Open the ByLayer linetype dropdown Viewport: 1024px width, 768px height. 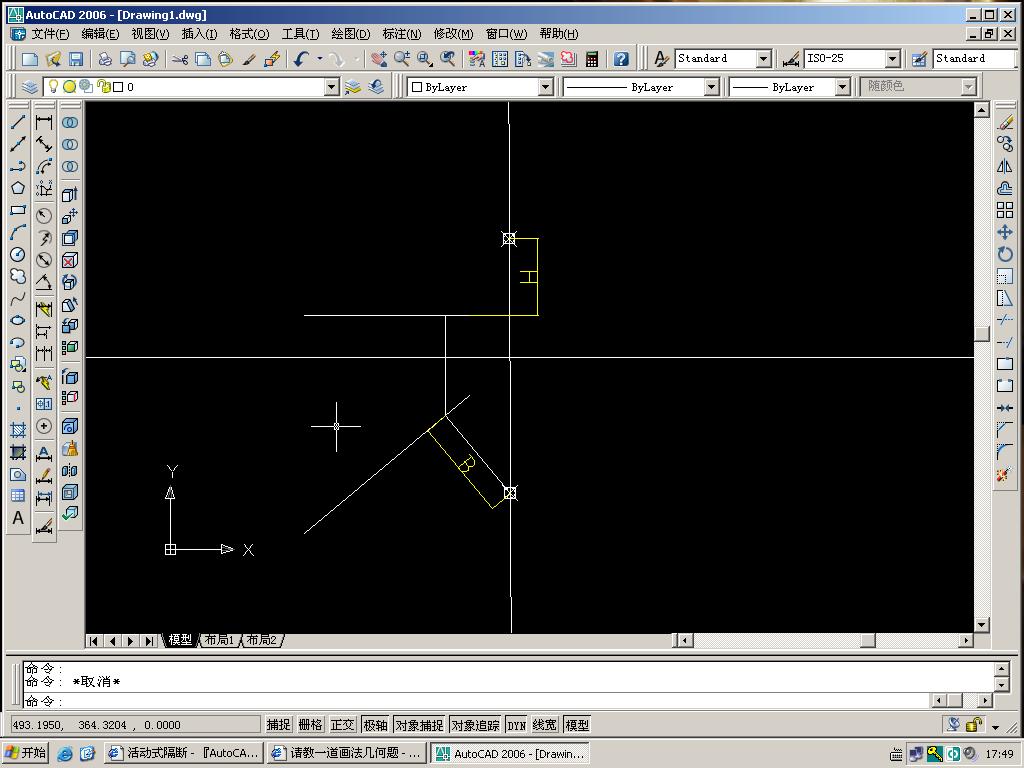(x=712, y=87)
